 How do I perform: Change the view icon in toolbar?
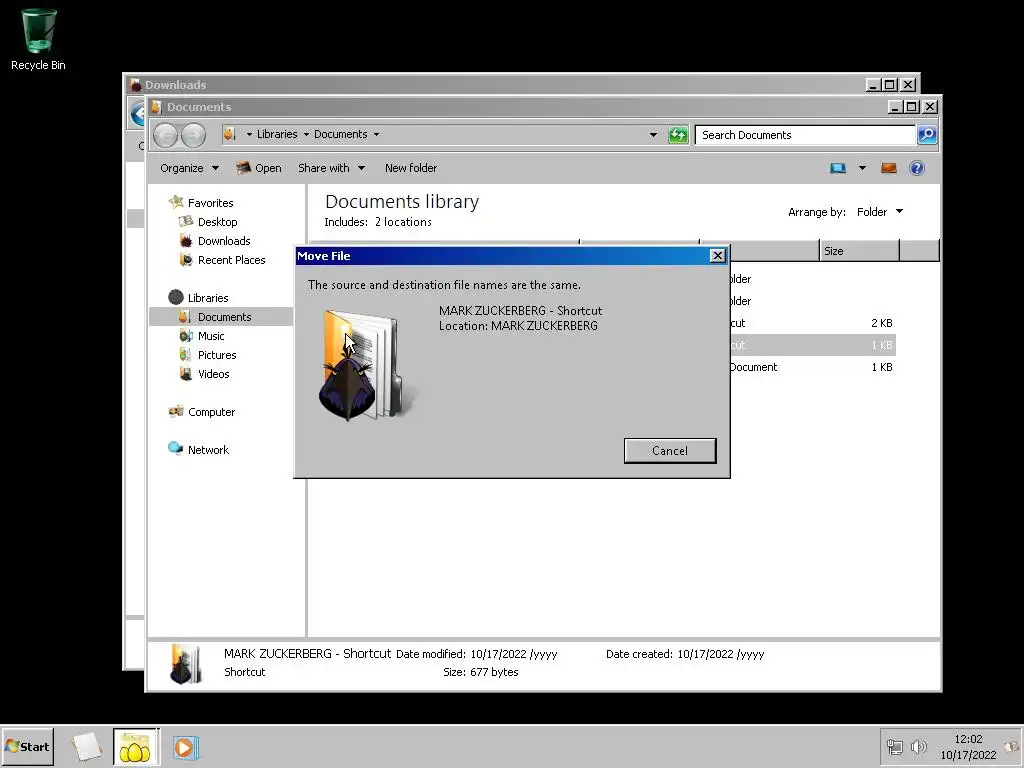point(838,168)
